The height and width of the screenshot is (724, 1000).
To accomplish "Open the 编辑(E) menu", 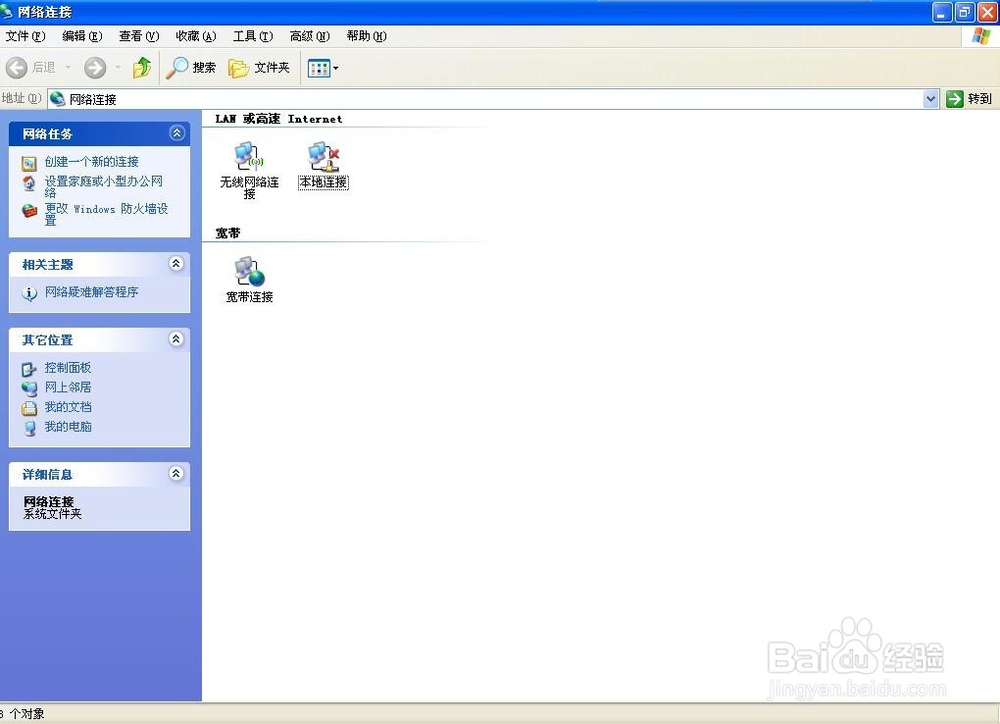I will 82,36.
